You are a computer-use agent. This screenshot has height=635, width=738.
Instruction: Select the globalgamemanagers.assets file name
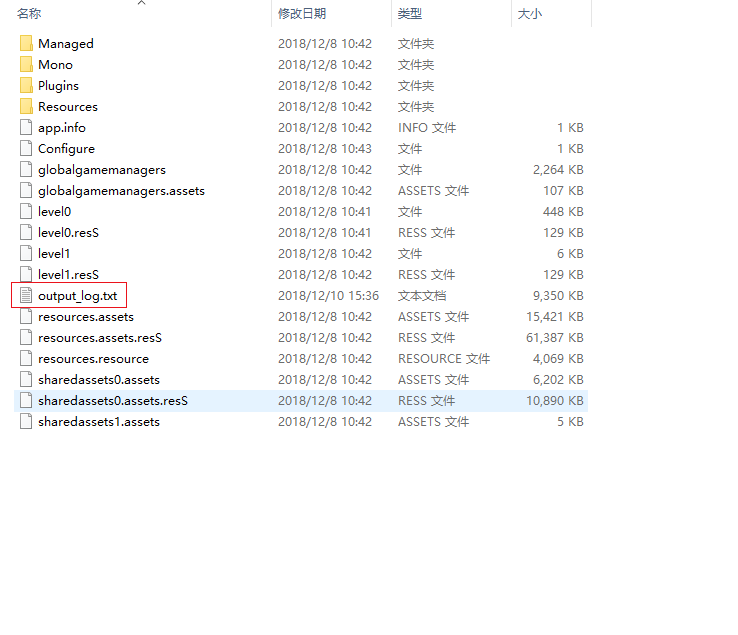click(x=121, y=191)
